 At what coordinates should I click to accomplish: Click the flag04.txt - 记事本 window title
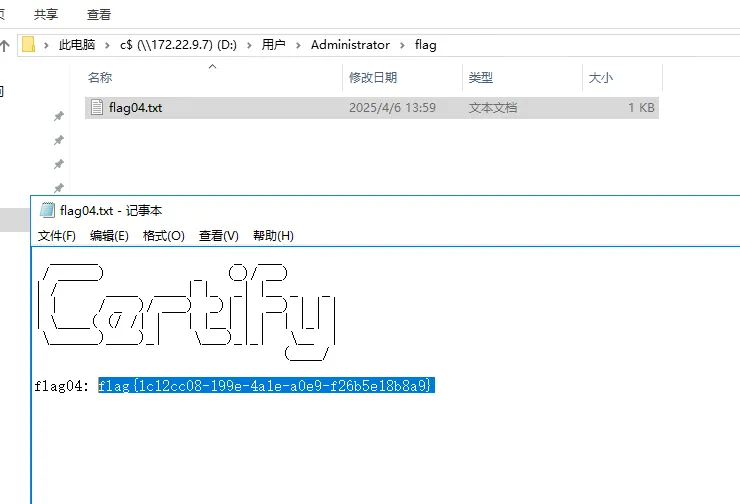111,210
